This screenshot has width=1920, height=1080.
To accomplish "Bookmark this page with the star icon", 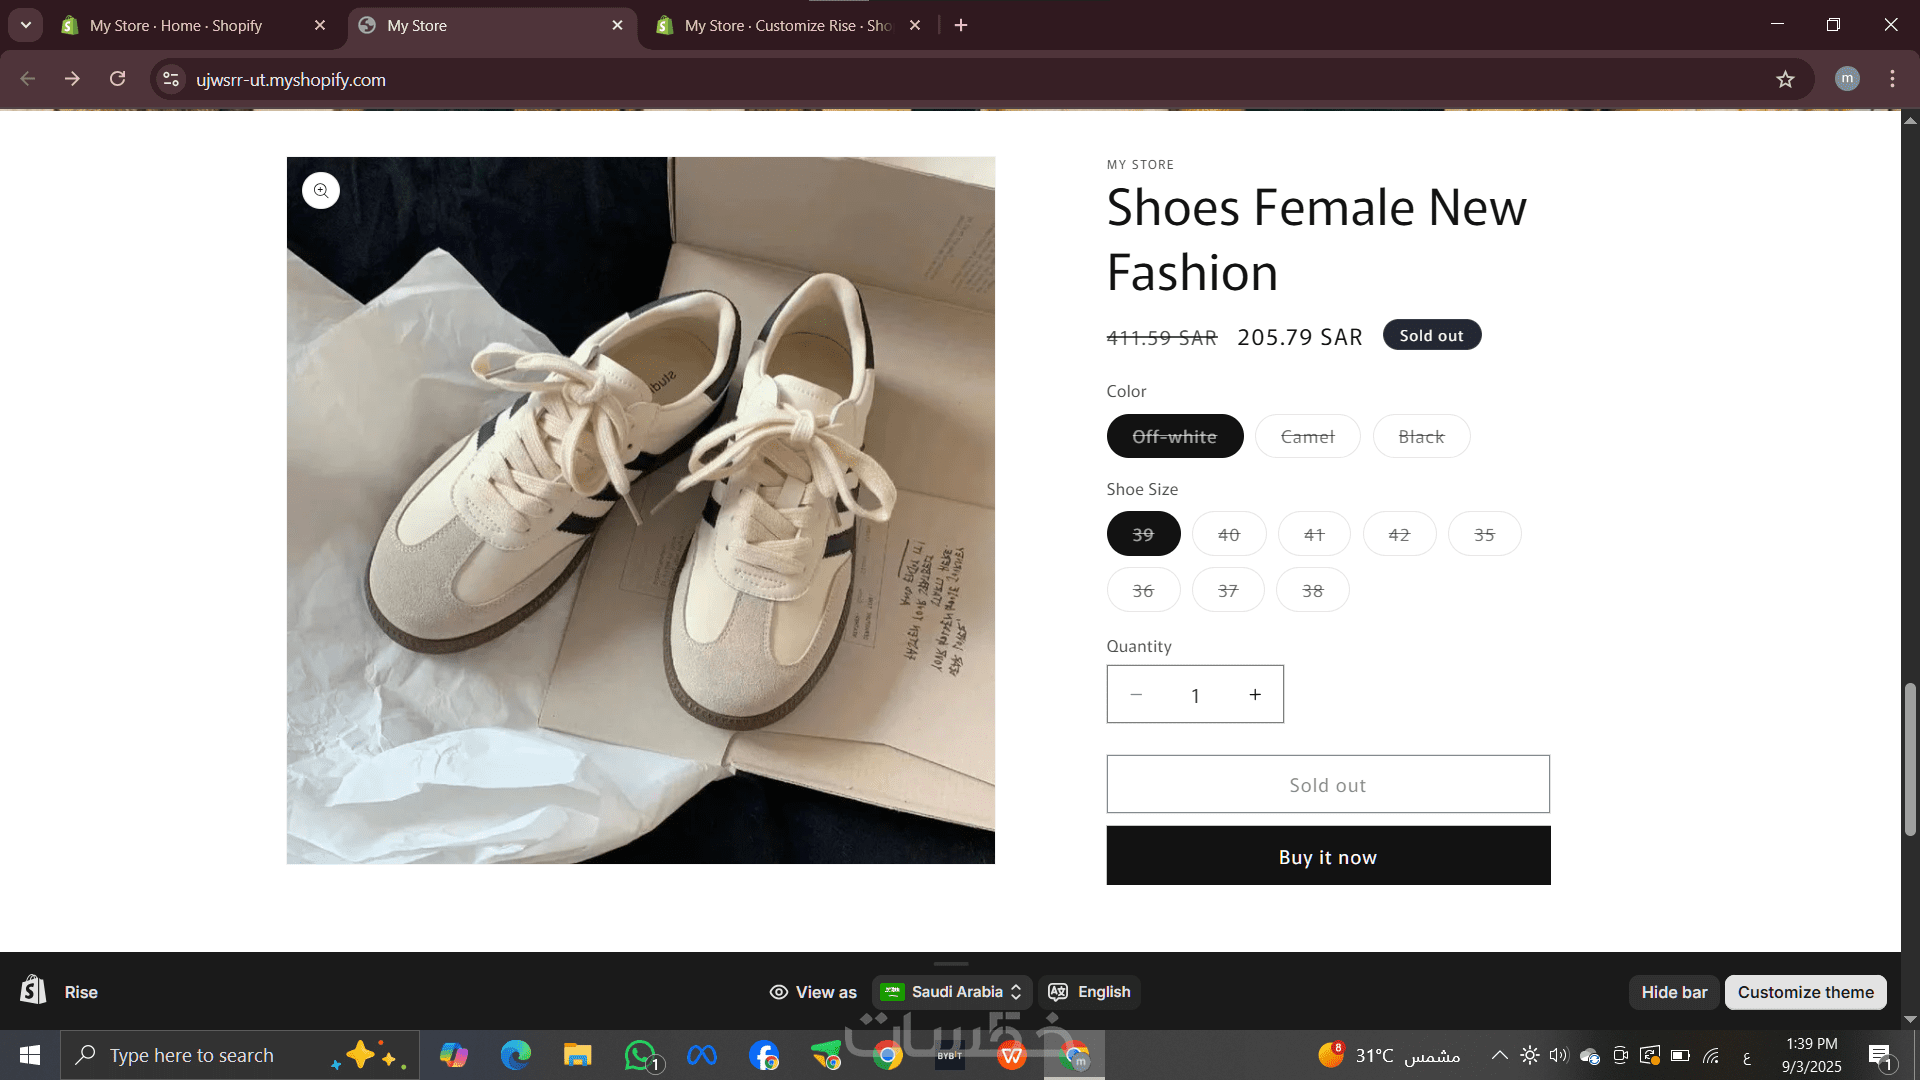I will [x=1785, y=79].
